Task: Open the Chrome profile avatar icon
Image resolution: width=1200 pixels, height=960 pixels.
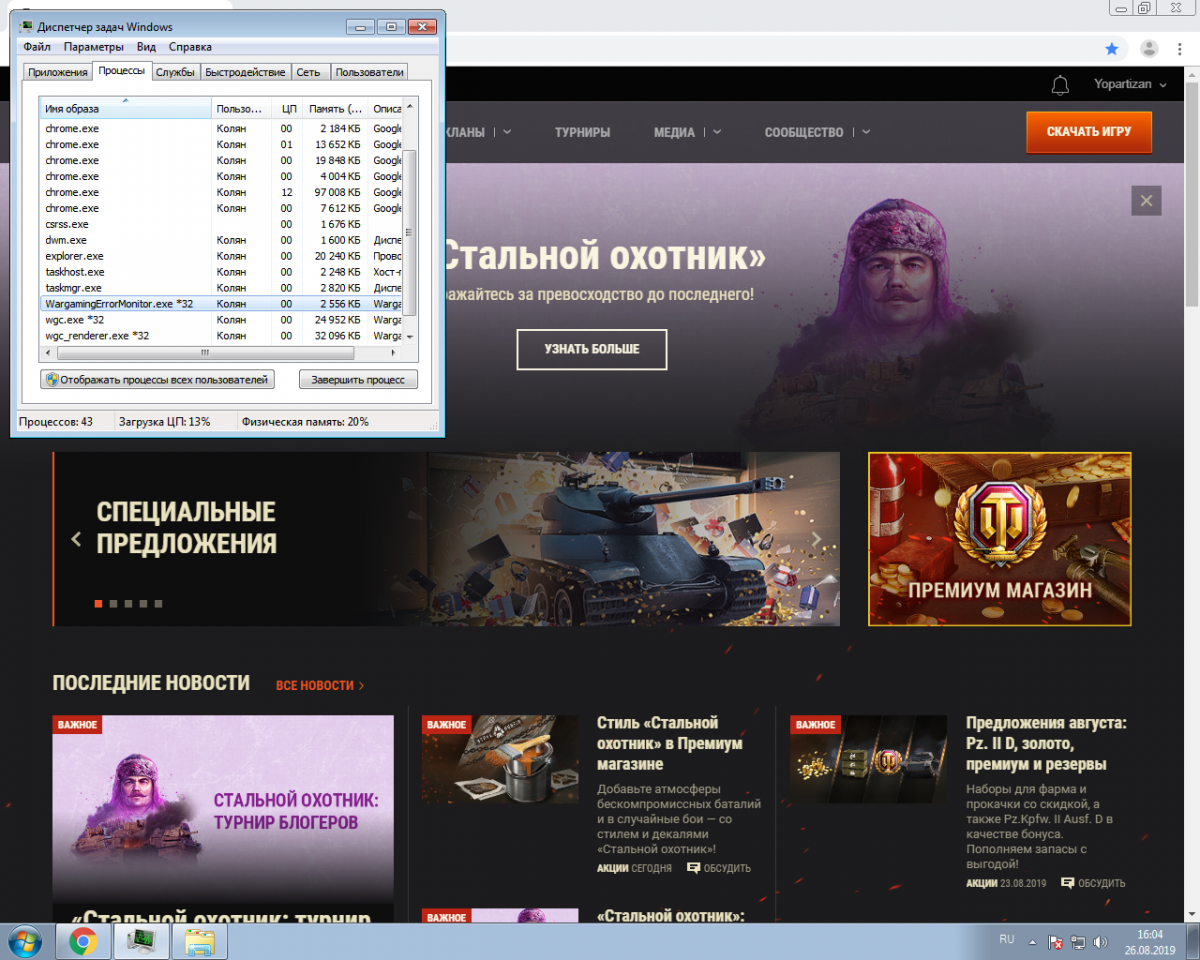Action: pyautogui.click(x=1150, y=48)
